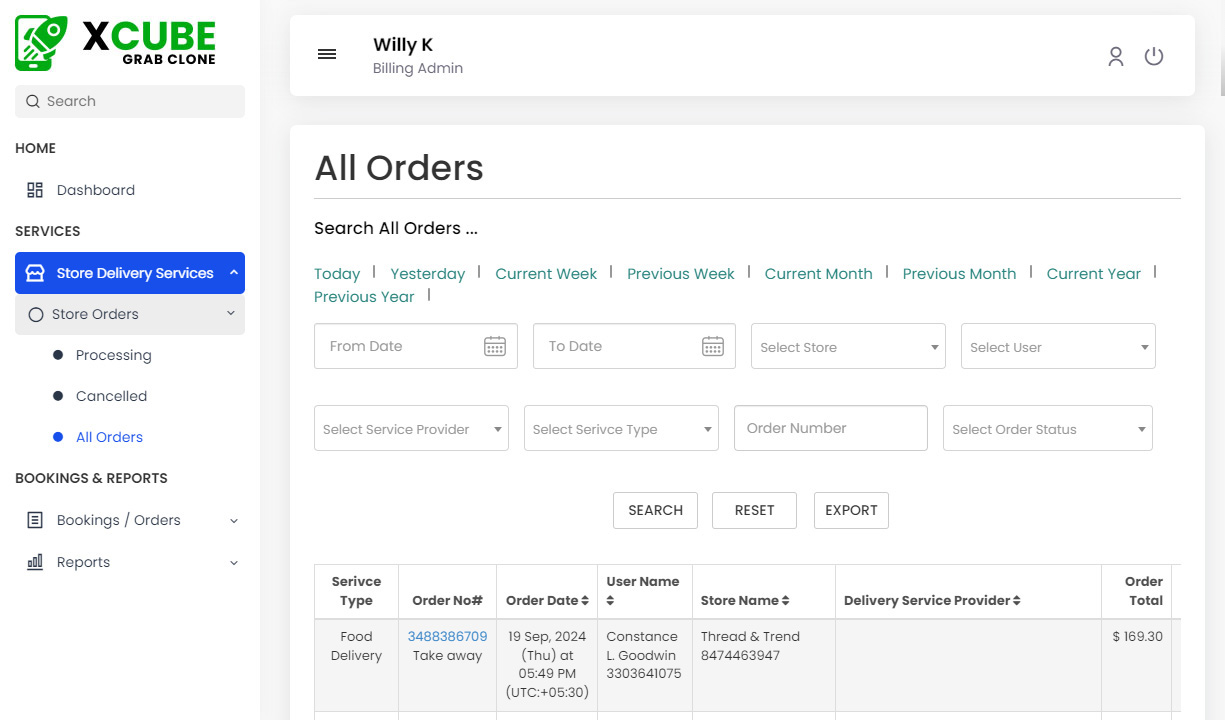Image resolution: width=1225 pixels, height=720 pixels.
Task: Sort by Order Date column arrows
Action: [585, 601]
